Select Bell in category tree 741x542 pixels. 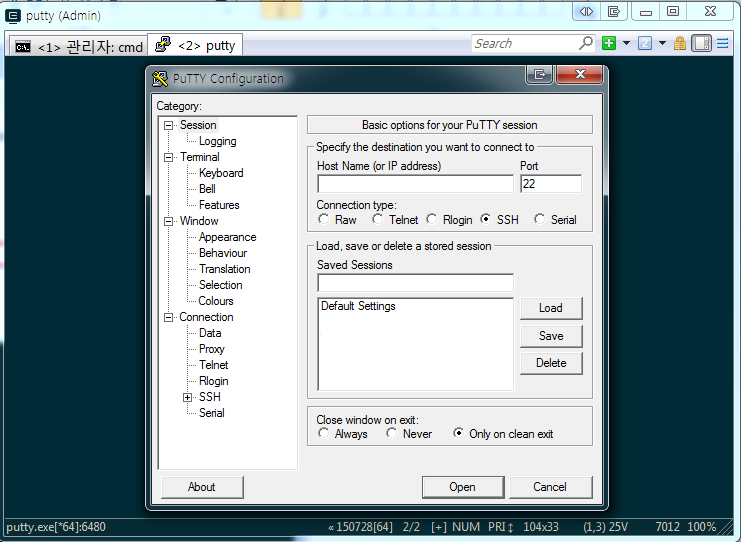(207, 189)
